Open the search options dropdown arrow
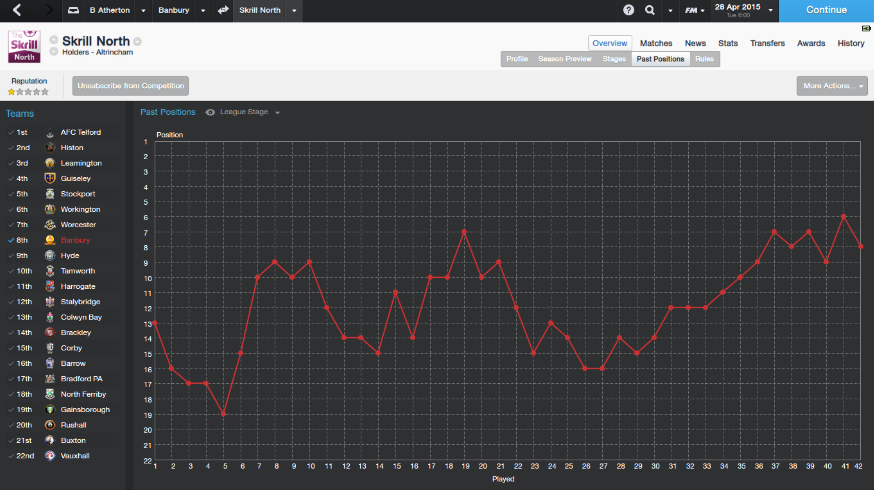 coord(670,11)
